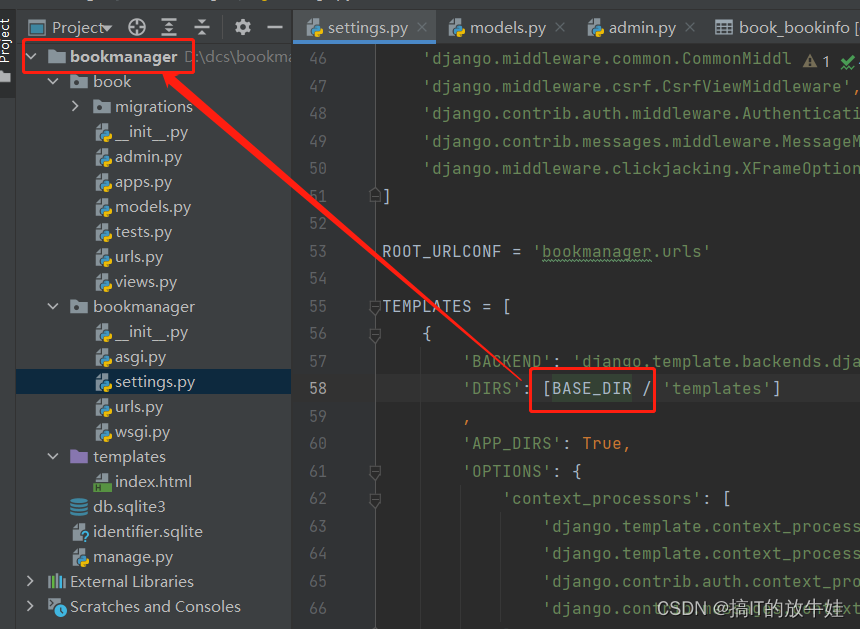The image size is (860, 629).
Task: Select asgi.py in the project tree
Action: tap(140, 357)
